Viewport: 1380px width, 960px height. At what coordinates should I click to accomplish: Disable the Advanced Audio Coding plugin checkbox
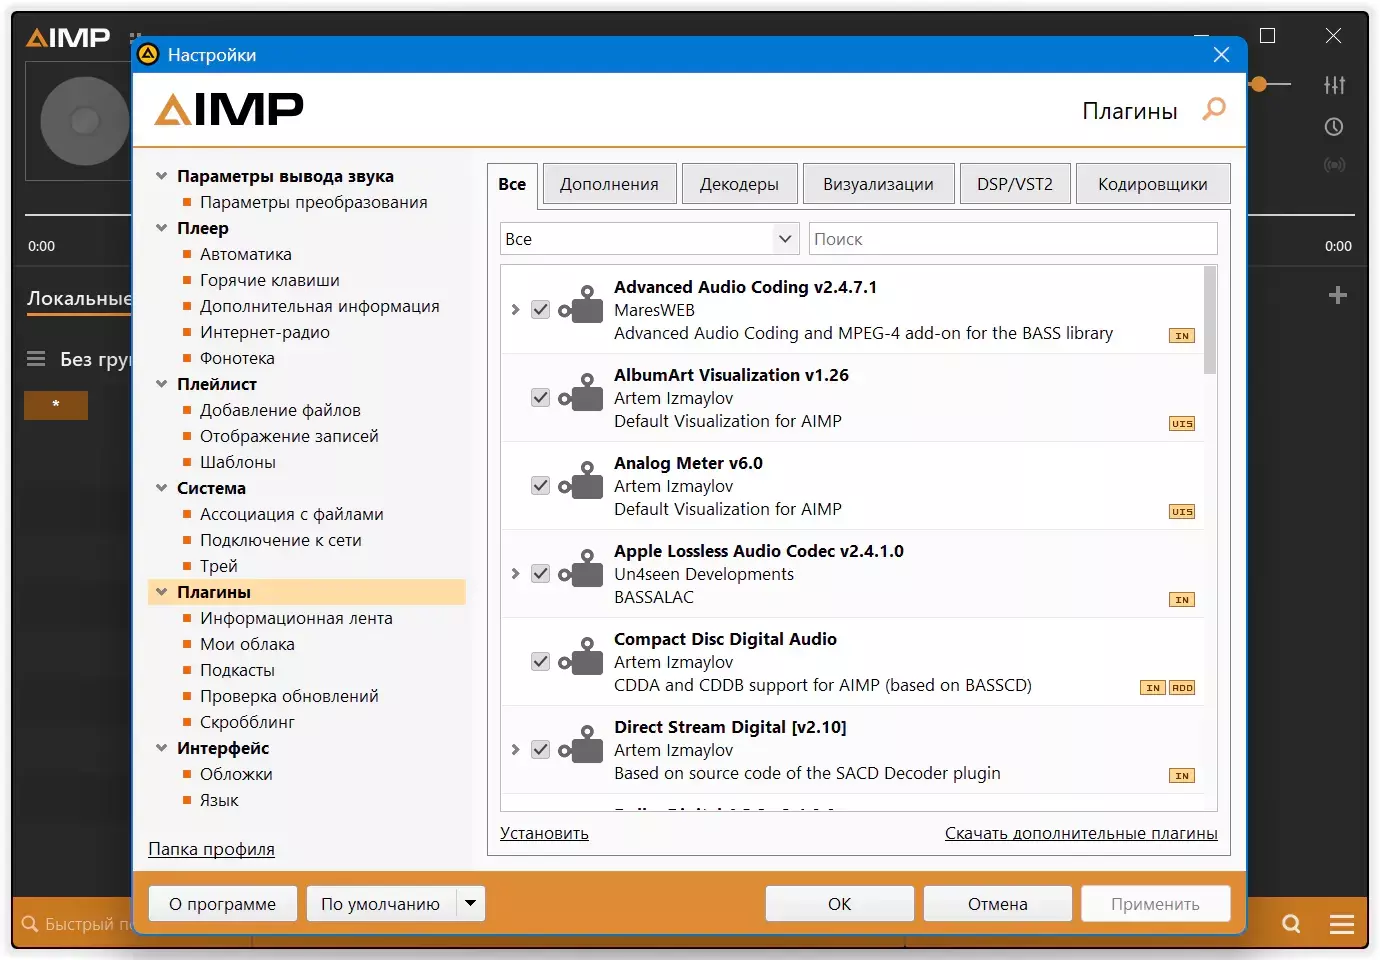[540, 310]
